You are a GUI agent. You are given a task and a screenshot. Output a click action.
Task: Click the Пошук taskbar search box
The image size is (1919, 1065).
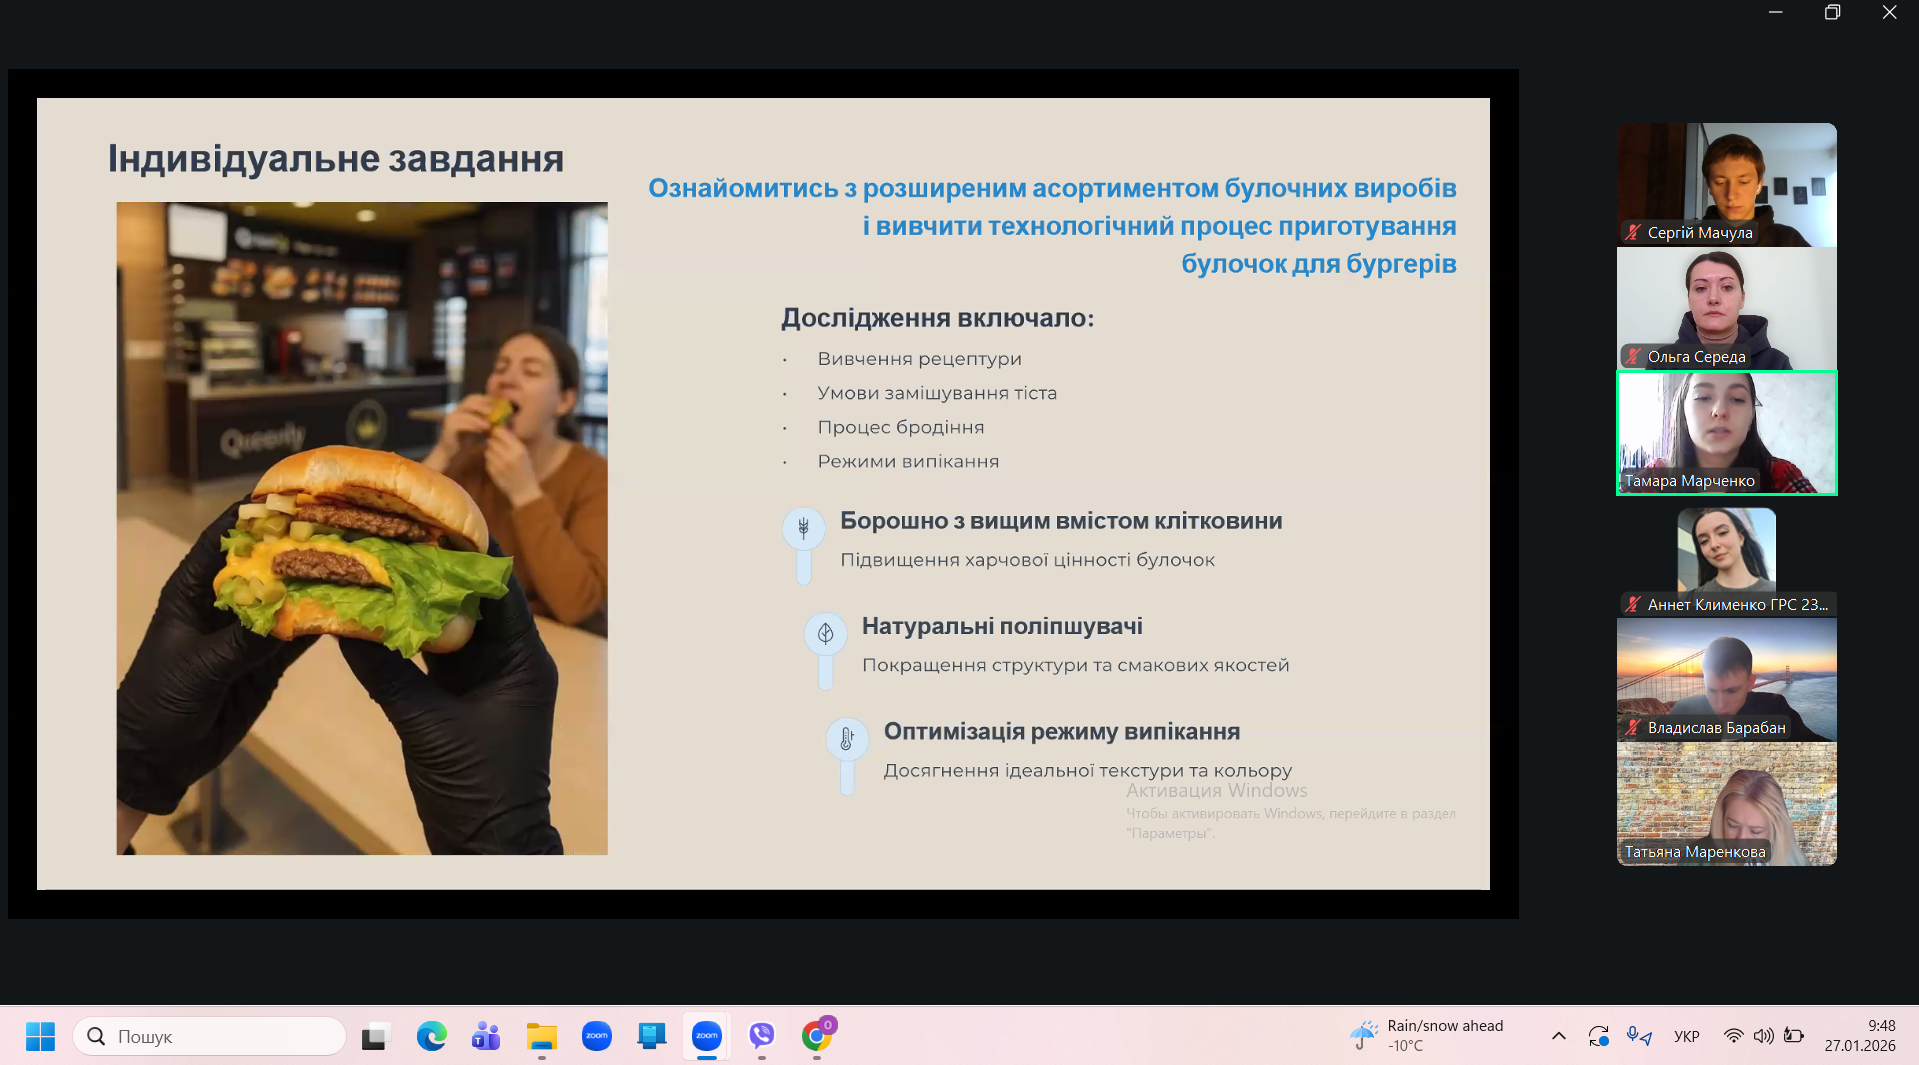tap(210, 1036)
